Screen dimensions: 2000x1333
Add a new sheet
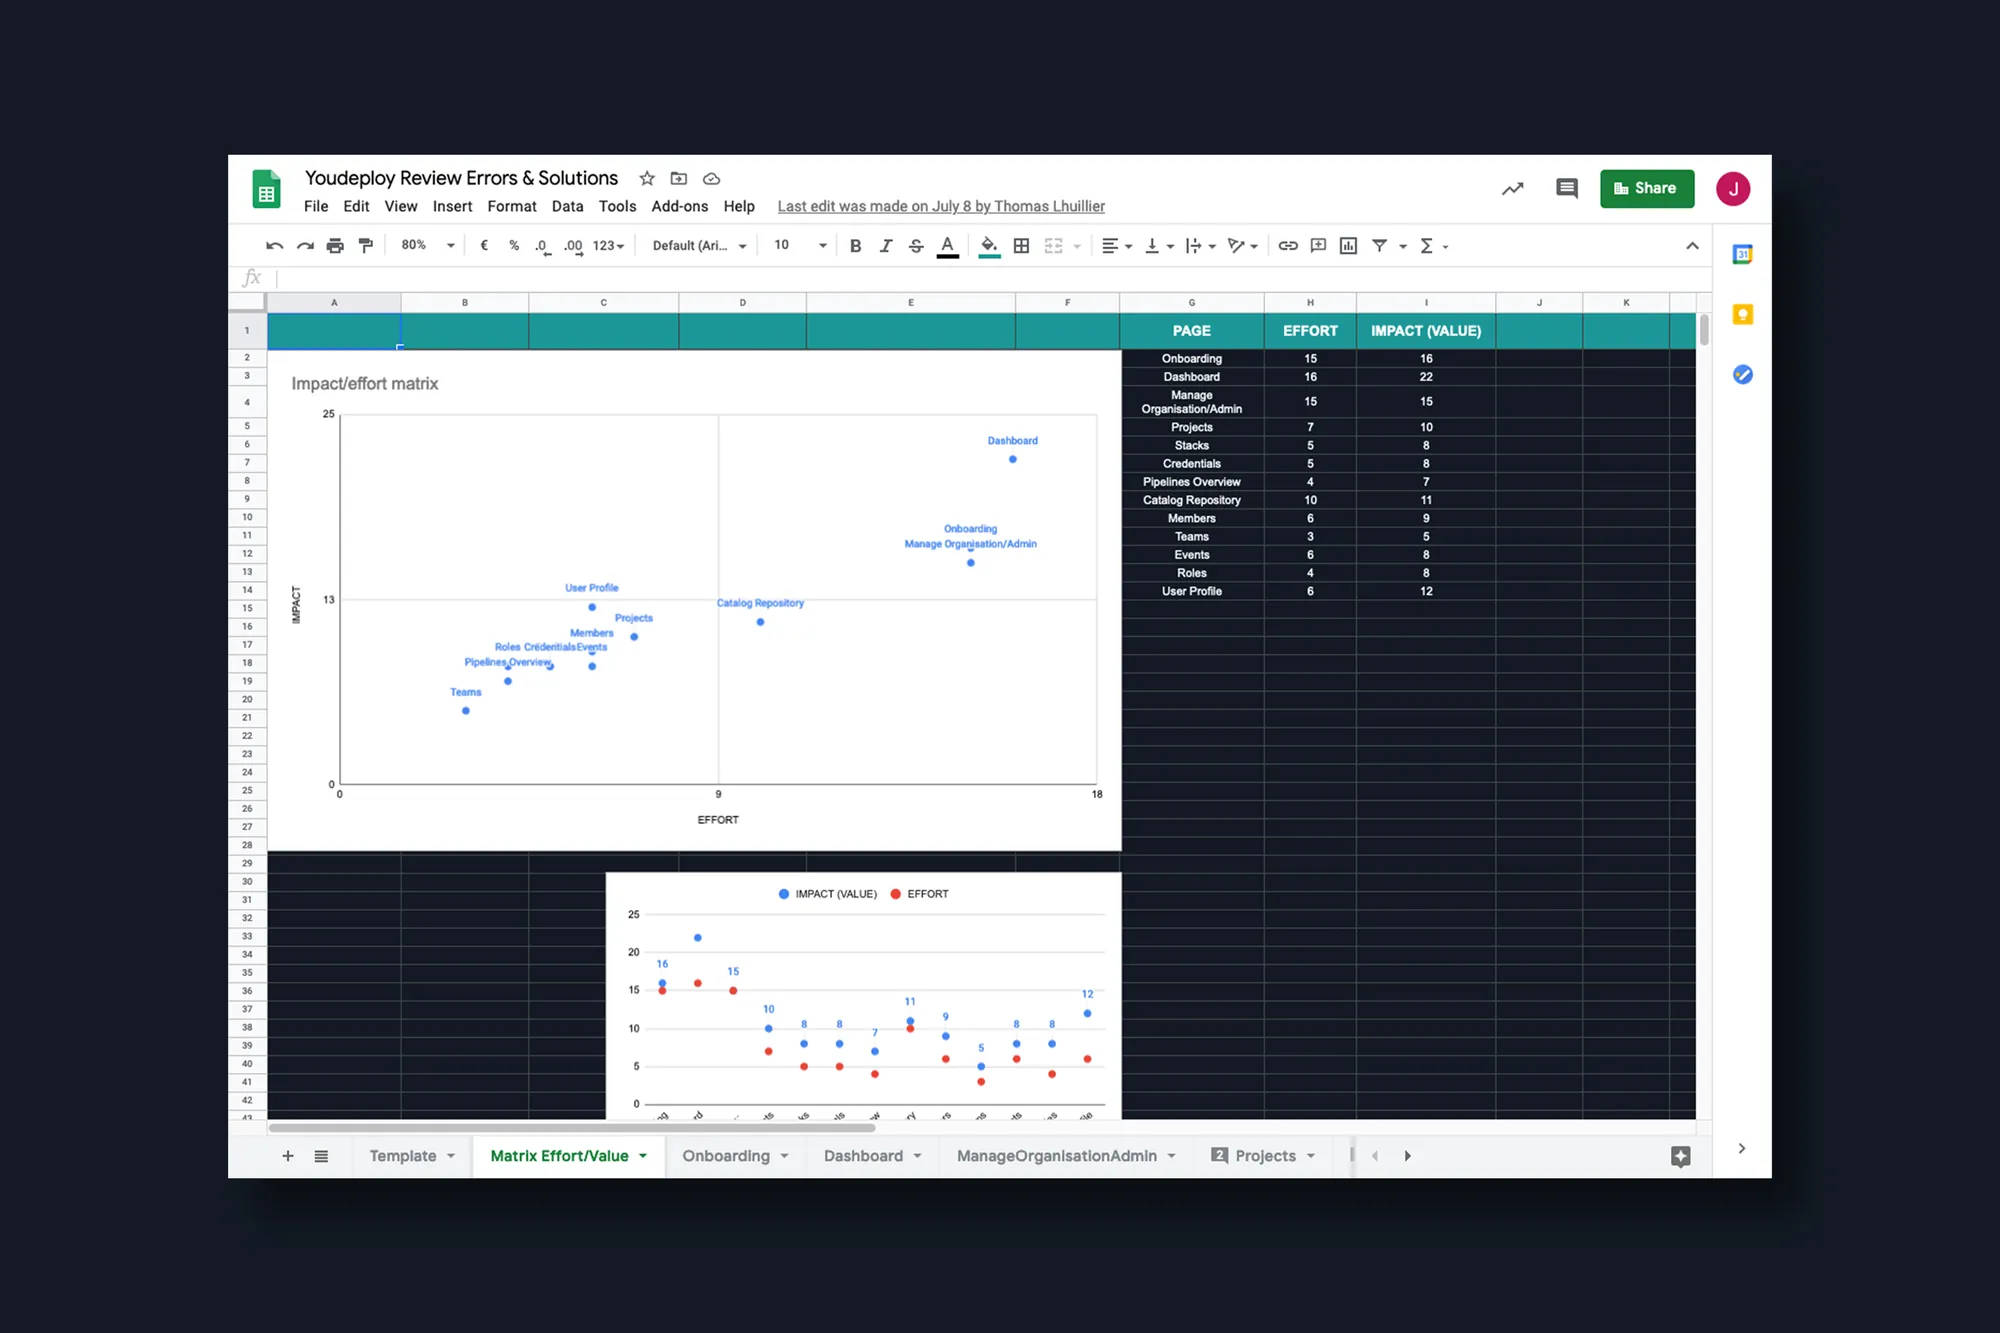288,1156
